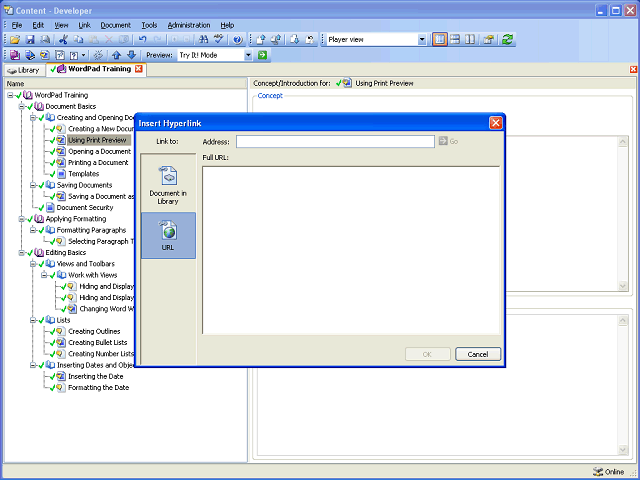
Task: Select the Formatting the Date topic
Action: click(x=98, y=388)
